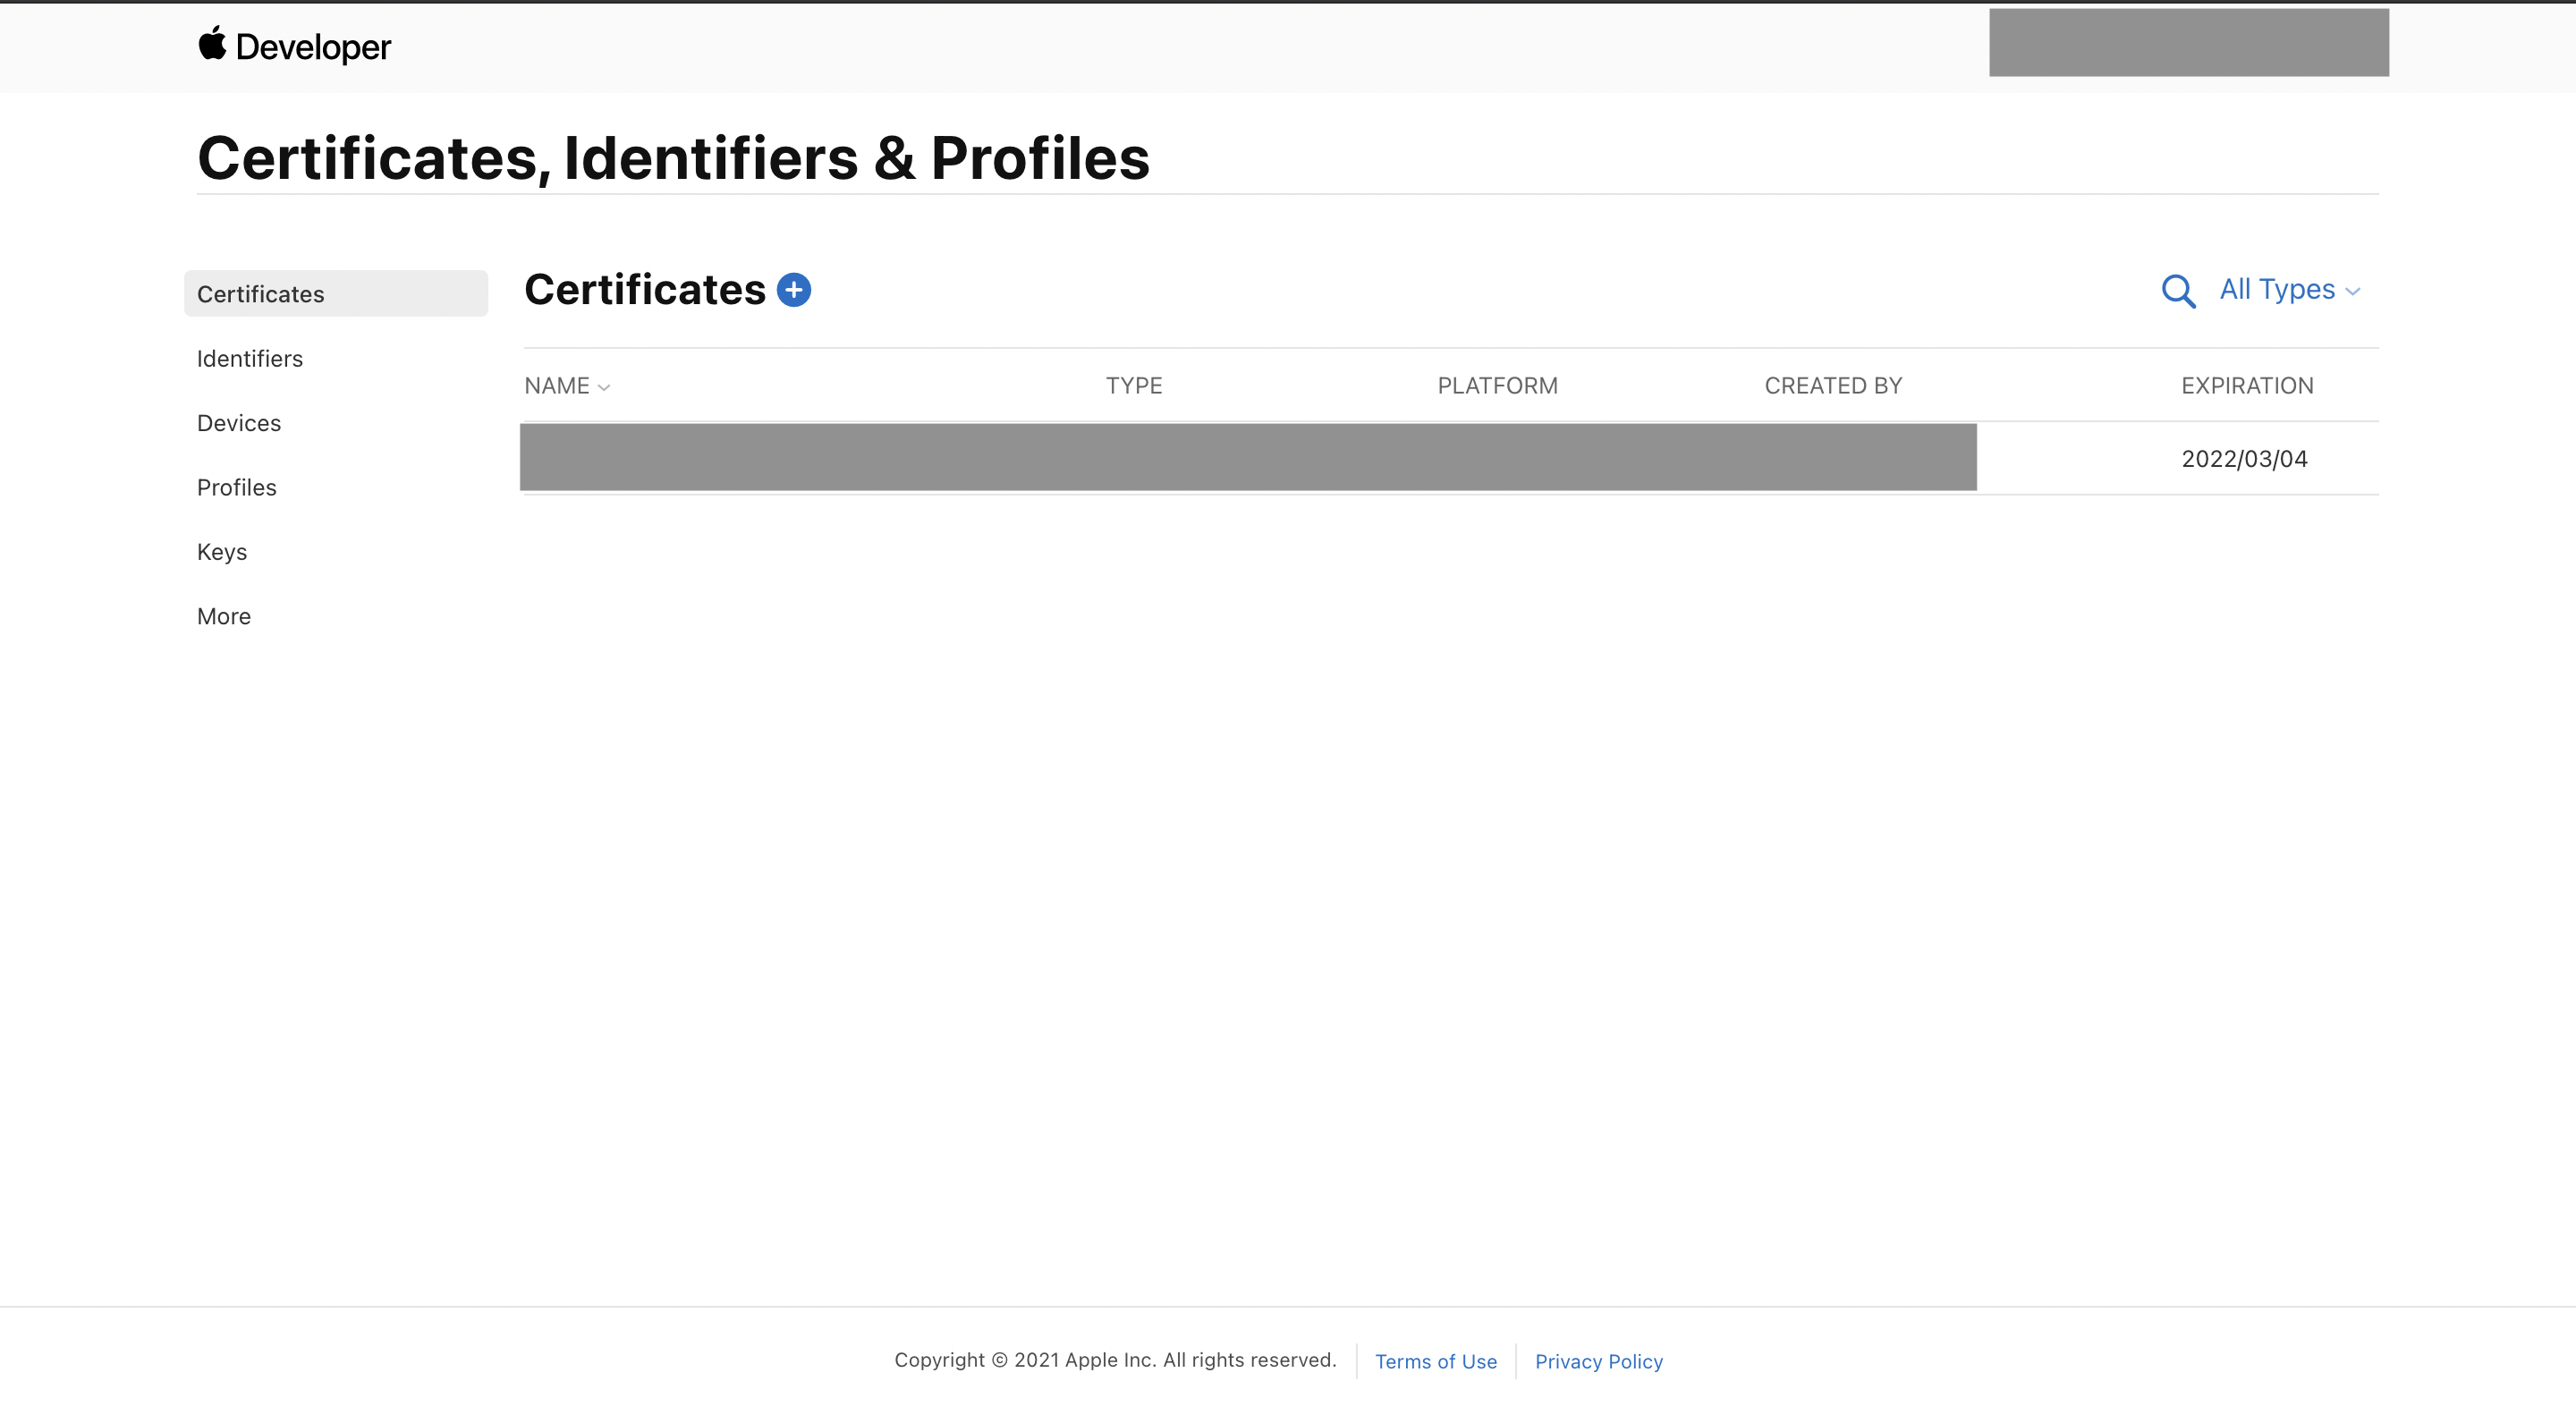This screenshot has width=2576, height=1415.
Task: Click chevron next to All Types
Action: click(2353, 292)
